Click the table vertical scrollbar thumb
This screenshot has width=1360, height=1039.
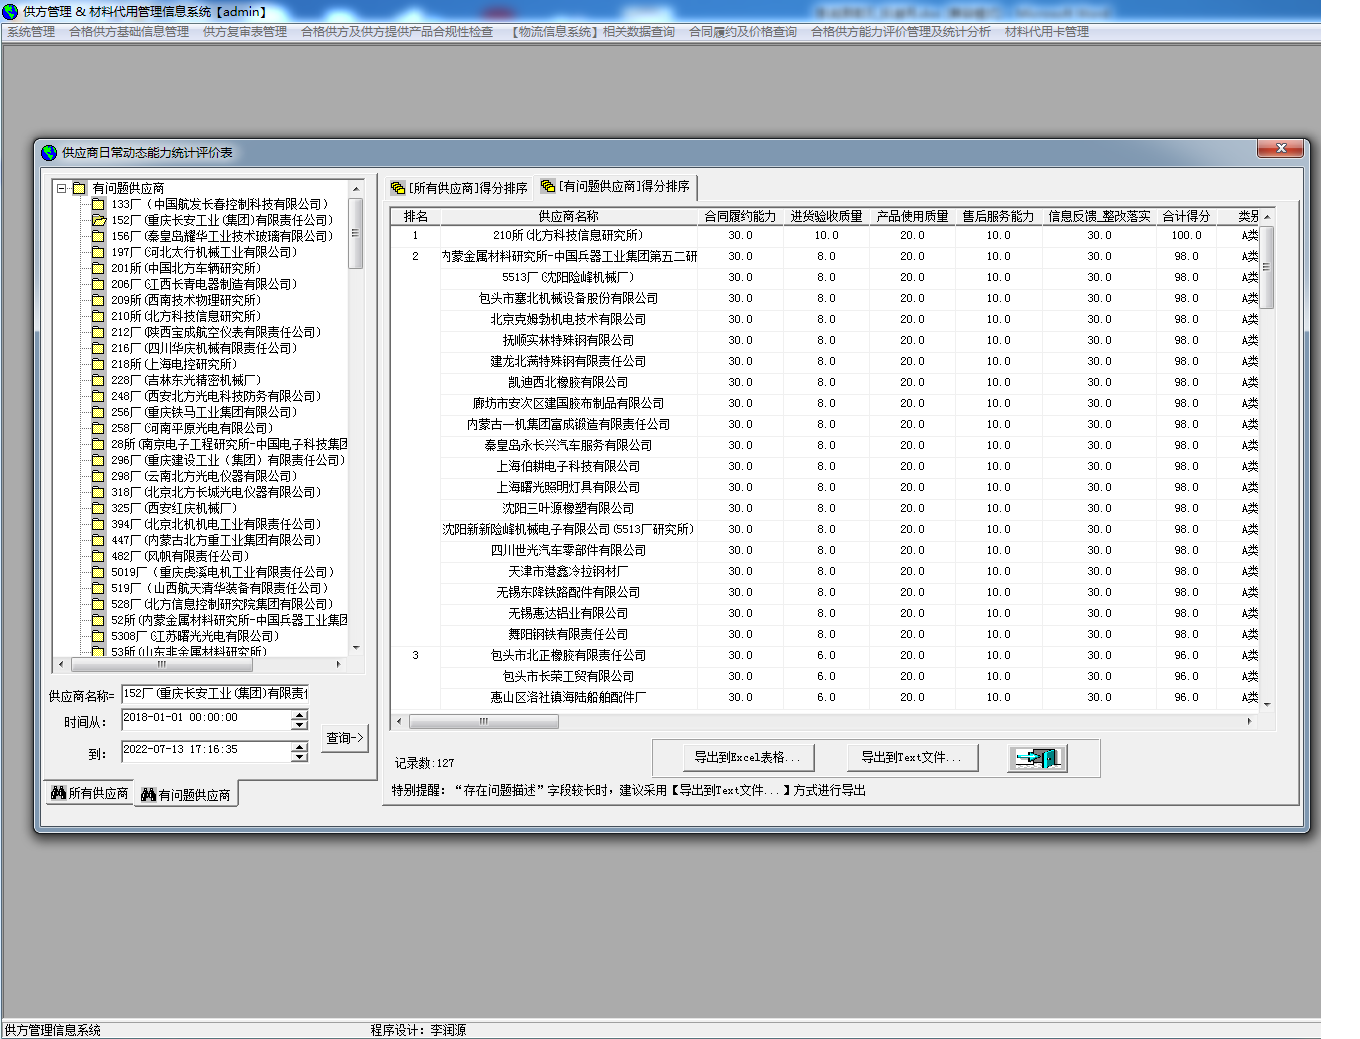(1267, 267)
